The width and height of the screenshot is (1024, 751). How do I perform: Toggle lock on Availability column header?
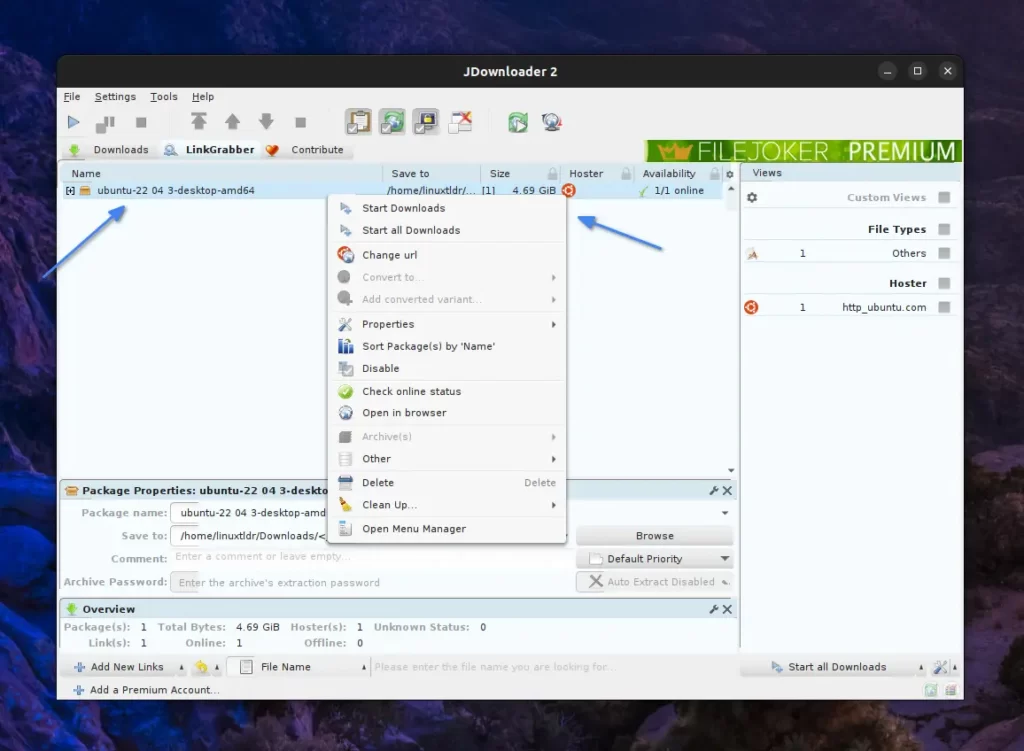[x=714, y=174]
